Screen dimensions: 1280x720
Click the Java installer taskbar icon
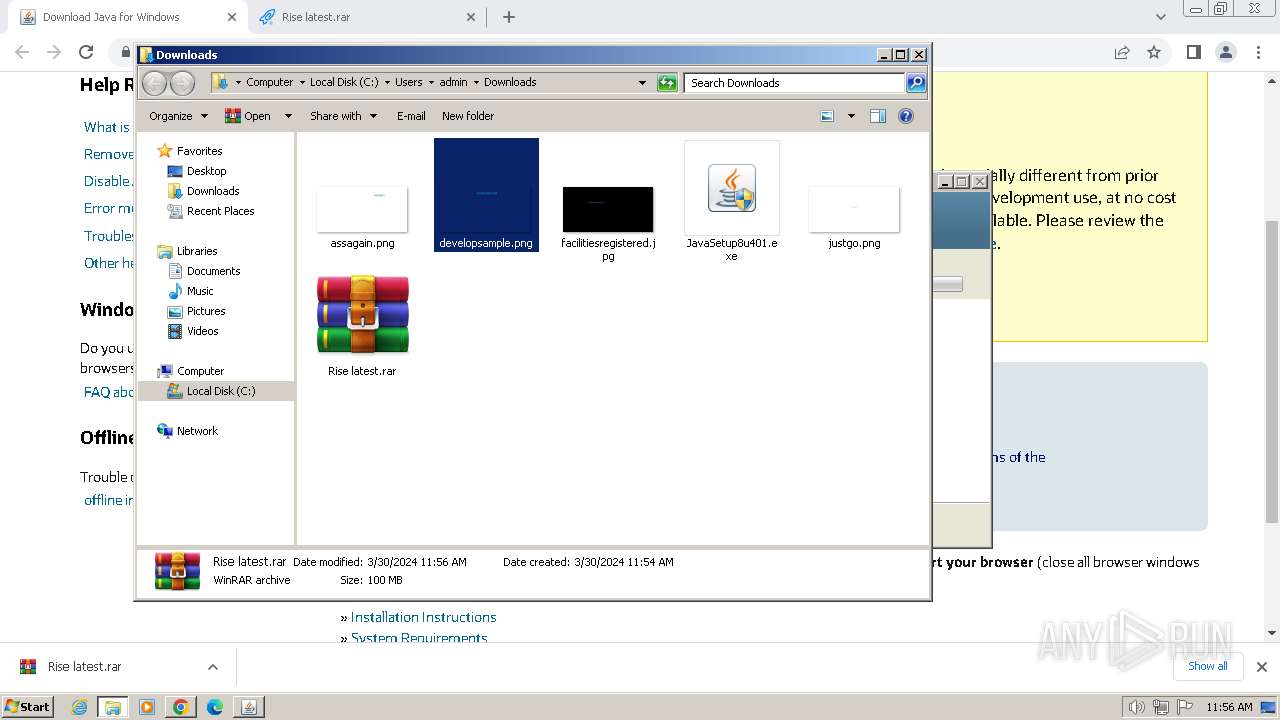point(249,707)
